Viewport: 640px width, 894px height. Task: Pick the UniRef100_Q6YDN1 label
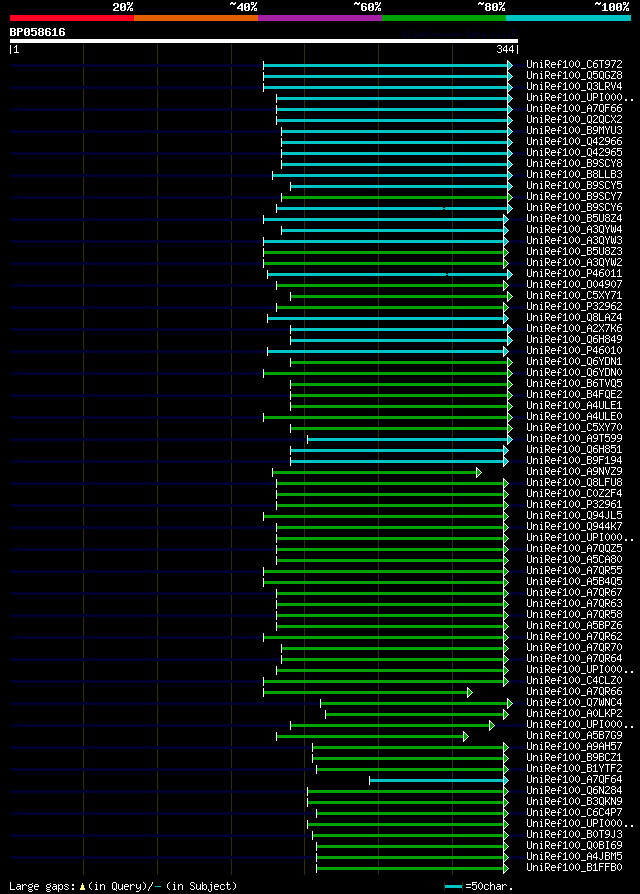tap(574, 361)
